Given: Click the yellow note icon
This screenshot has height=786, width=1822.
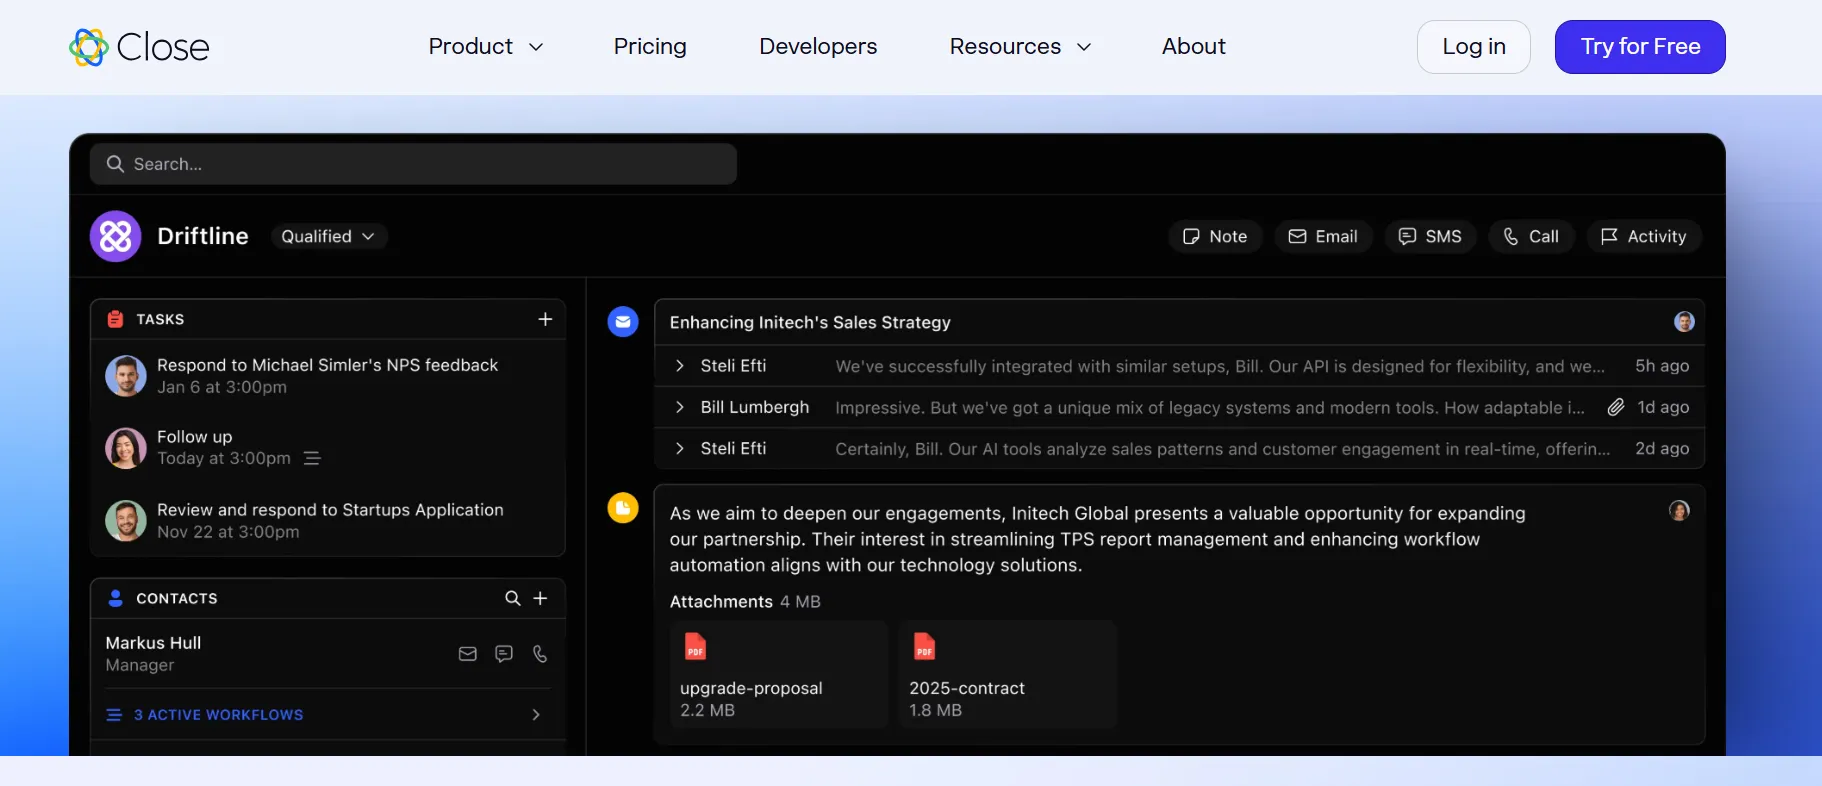Looking at the screenshot, I should click(x=623, y=508).
